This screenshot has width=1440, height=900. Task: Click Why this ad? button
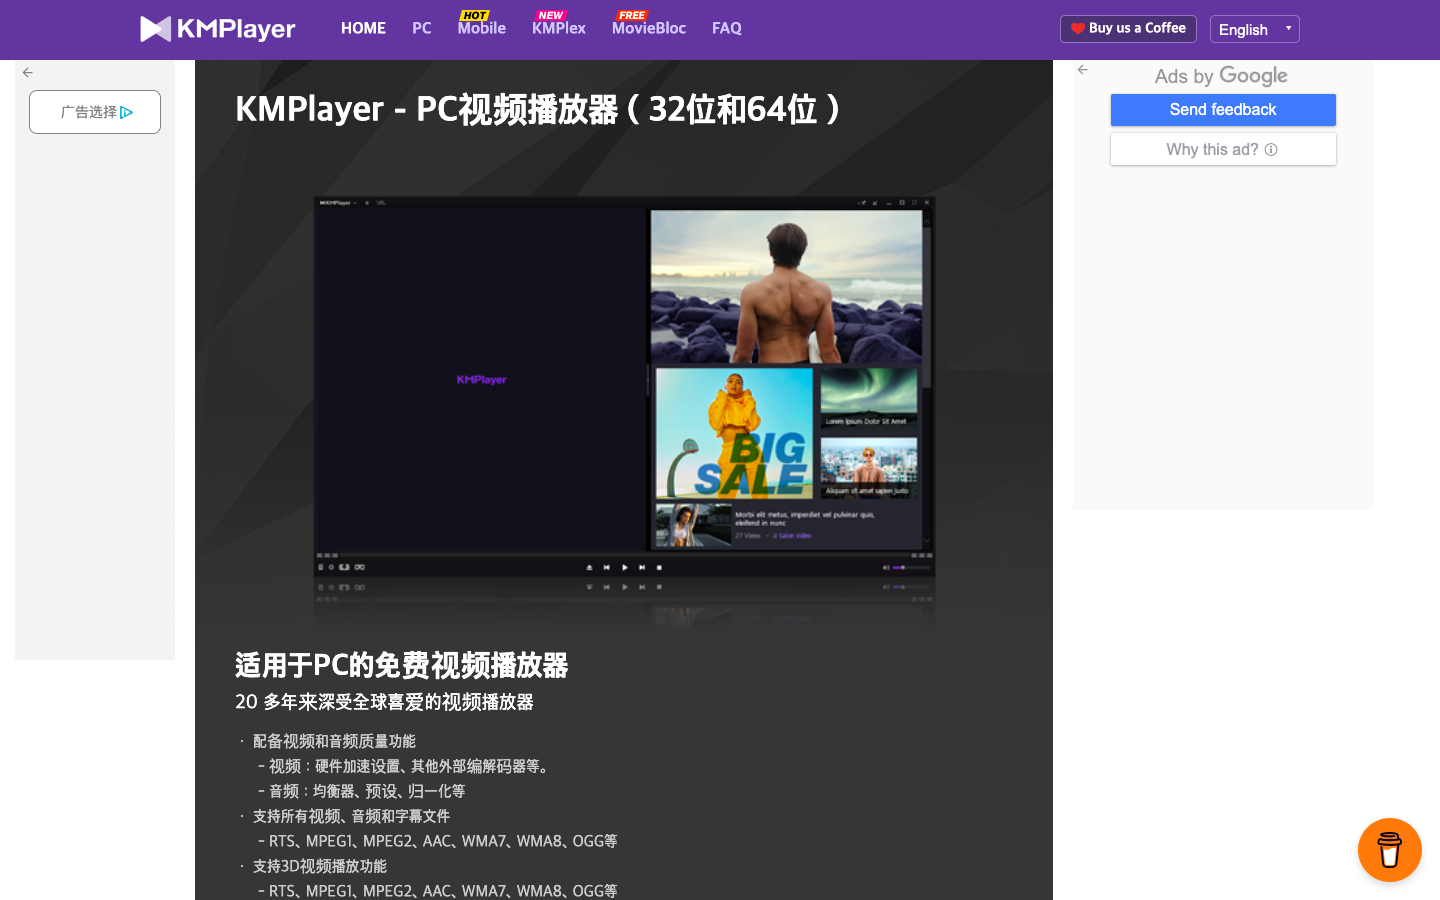point(1223,149)
